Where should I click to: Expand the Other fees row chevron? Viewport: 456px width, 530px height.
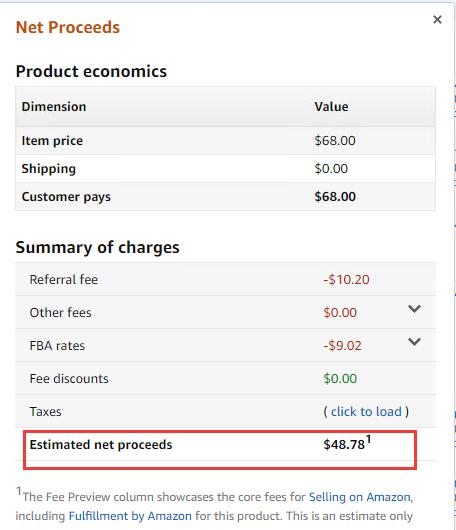click(414, 309)
